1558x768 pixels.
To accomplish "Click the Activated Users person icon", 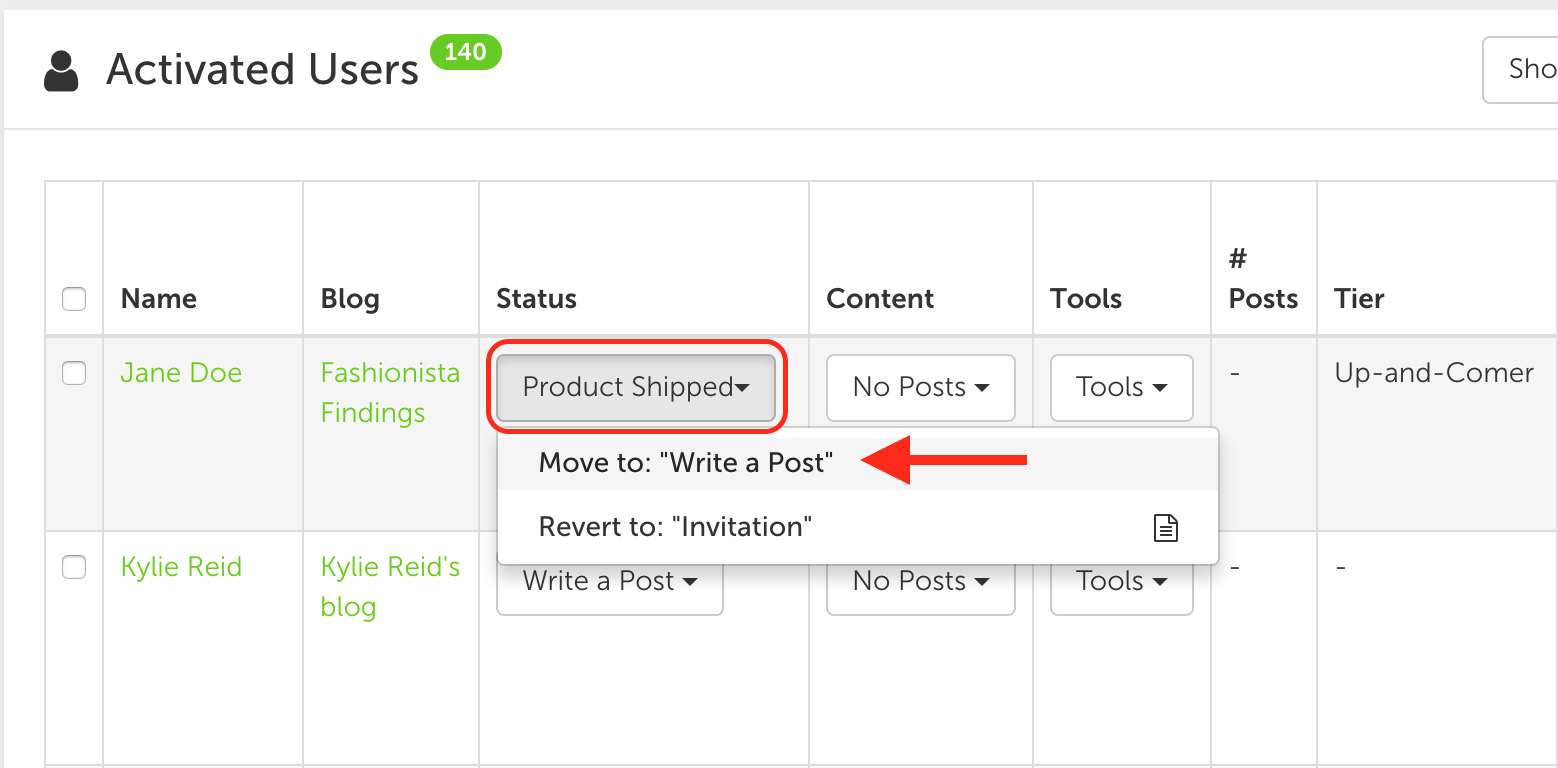I will [x=62, y=71].
